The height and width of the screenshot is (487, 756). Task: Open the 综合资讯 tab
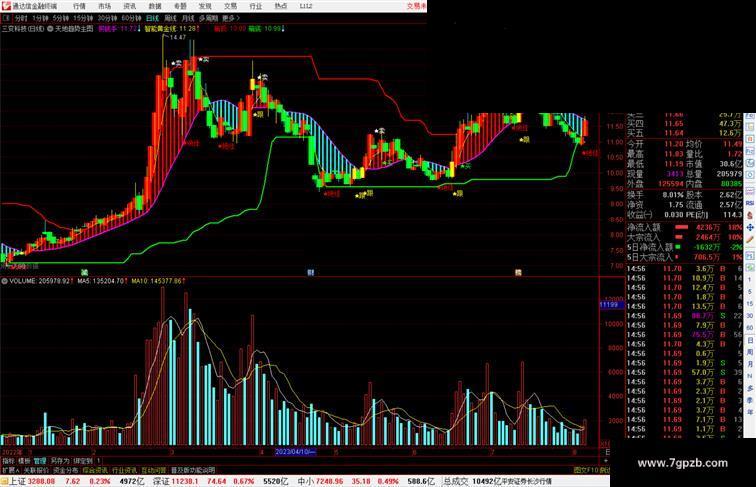pyautogui.click(x=95, y=470)
